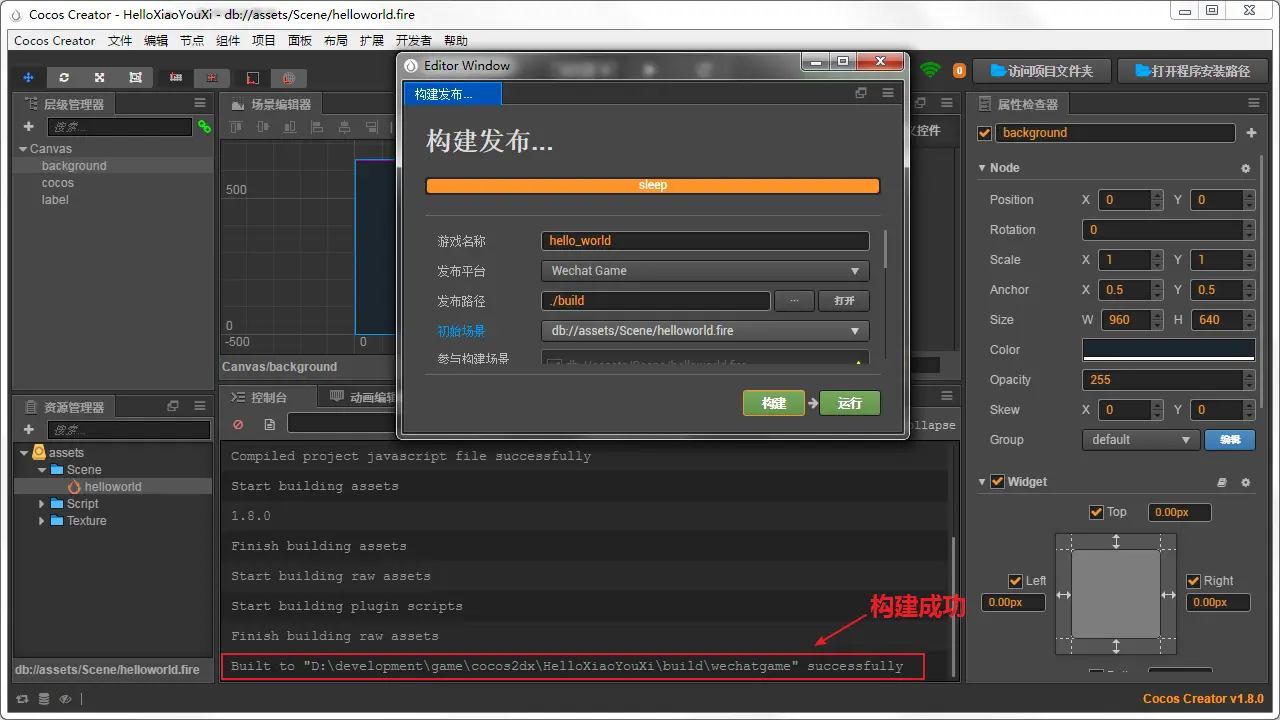The image size is (1280, 720).
Task: Create a new asset with plus icon
Action: [28, 430]
